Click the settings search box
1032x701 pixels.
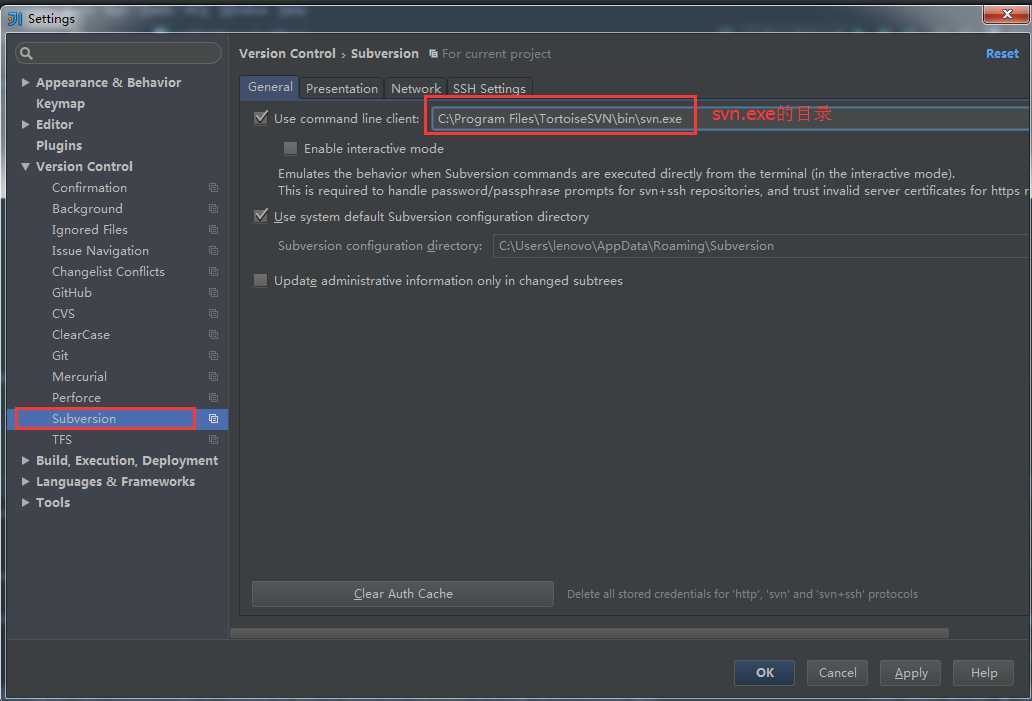[x=118, y=53]
